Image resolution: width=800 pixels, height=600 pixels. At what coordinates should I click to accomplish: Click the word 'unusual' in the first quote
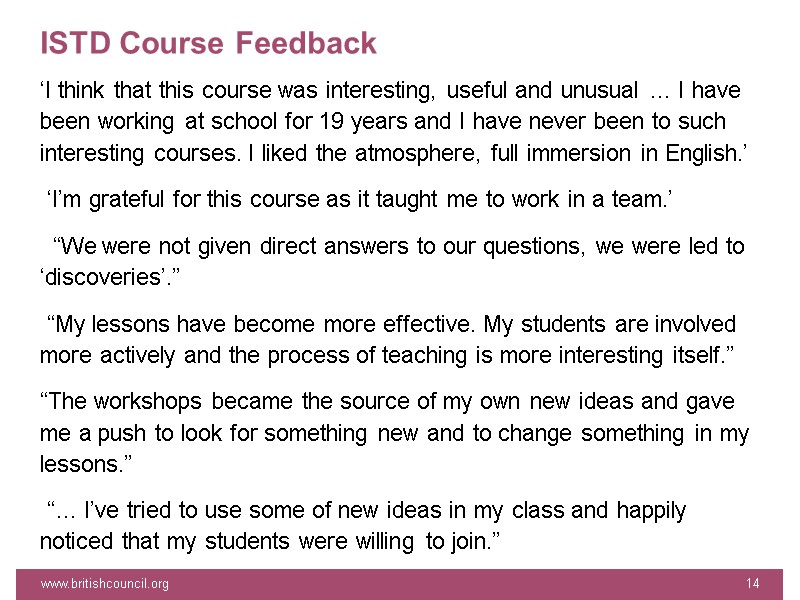point(597,91)
